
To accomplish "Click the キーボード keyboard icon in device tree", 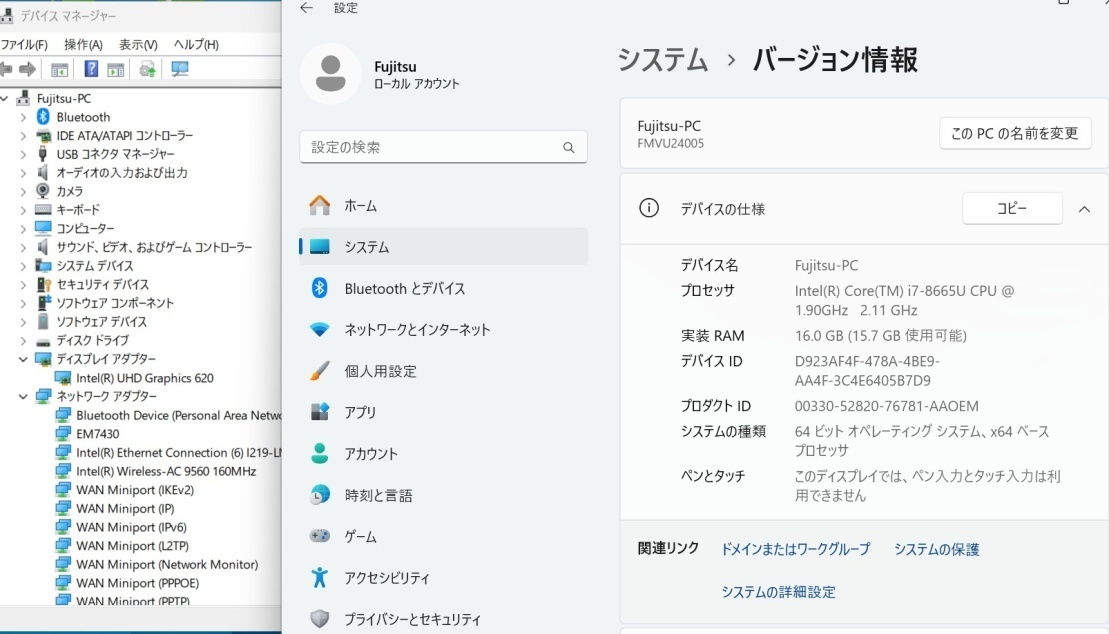I will point(43,209).
